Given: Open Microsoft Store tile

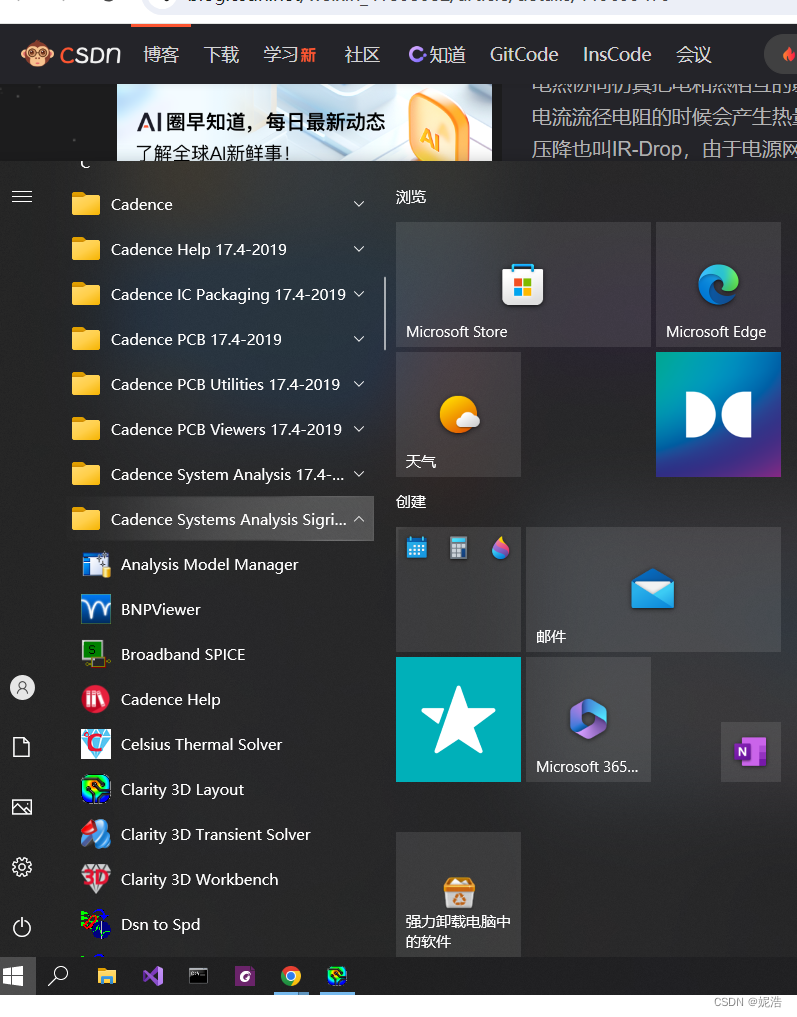Looking at the screenshot, I should pyautogui.click(x=523, y=284).
